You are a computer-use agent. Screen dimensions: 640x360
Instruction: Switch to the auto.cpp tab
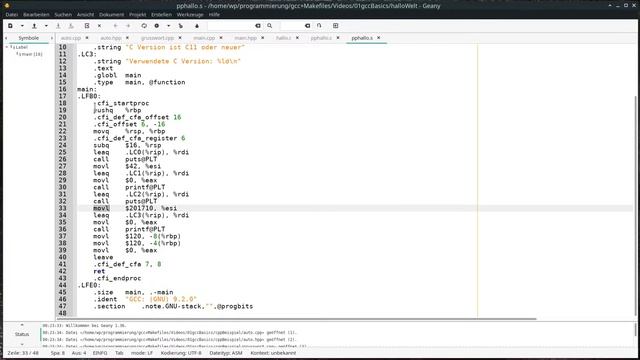coord(71,38)
